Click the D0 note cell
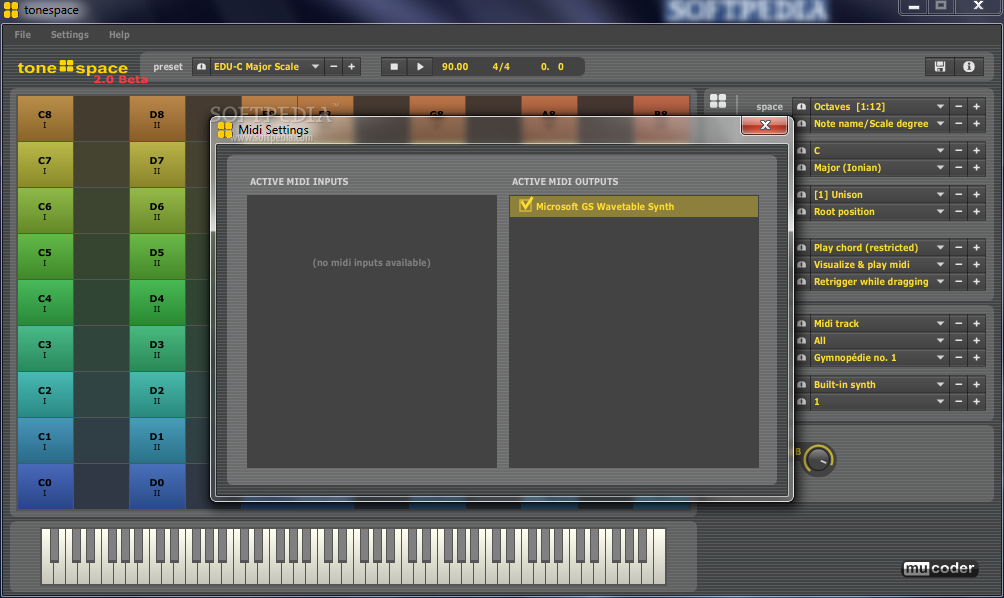 157,487
